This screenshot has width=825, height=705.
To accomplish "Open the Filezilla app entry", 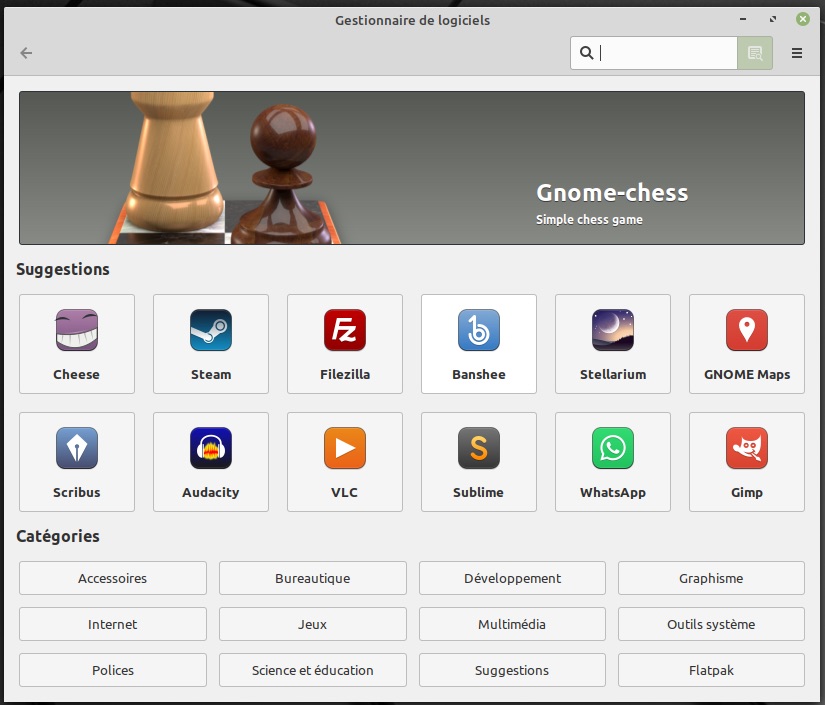I will (x=345, y=343).
